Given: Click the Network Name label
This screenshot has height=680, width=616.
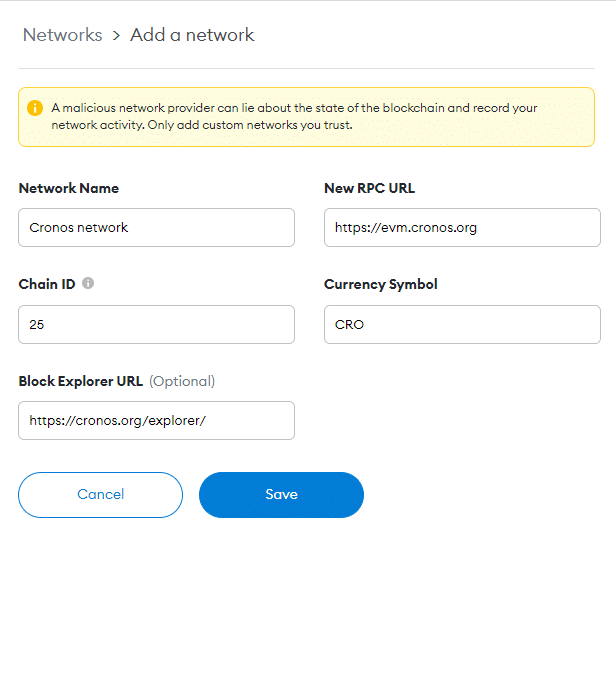Looking at the screenshot, I should click(69, 188).
